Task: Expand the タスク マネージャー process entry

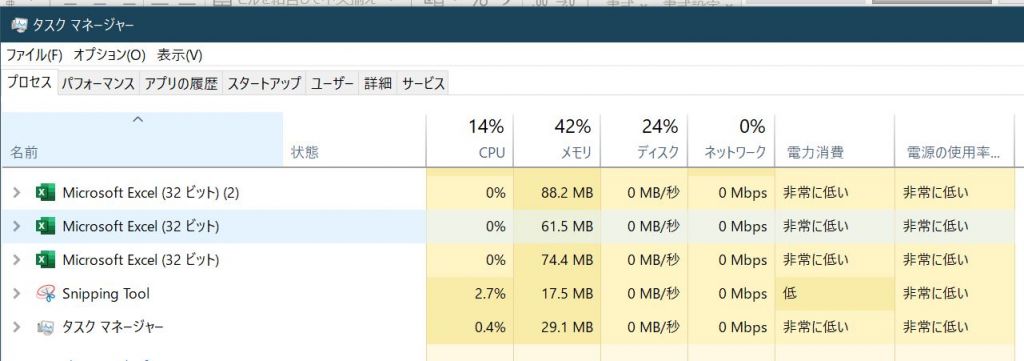Action: click(x=17, y=327)
